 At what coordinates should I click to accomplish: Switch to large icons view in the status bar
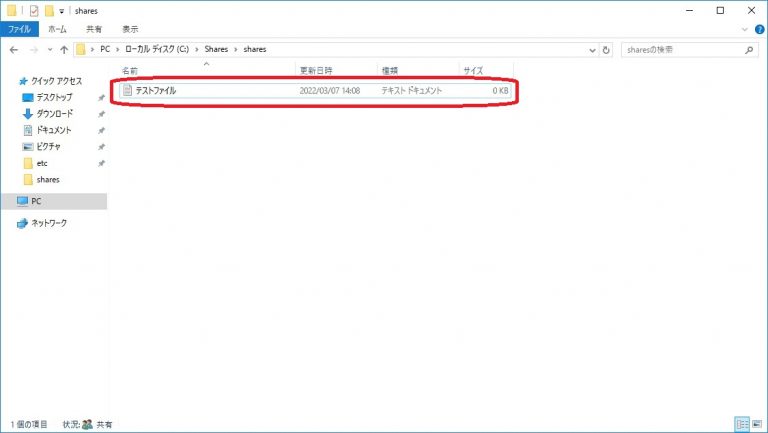756,424
